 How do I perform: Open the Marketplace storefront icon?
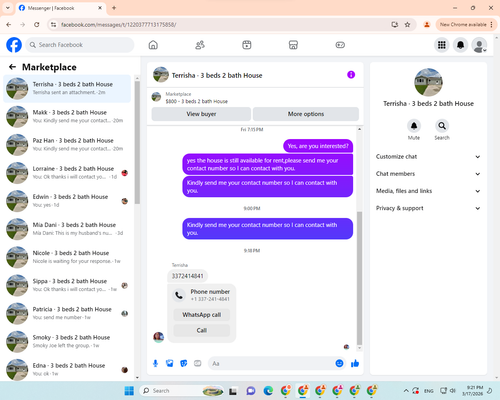point(293,45)
